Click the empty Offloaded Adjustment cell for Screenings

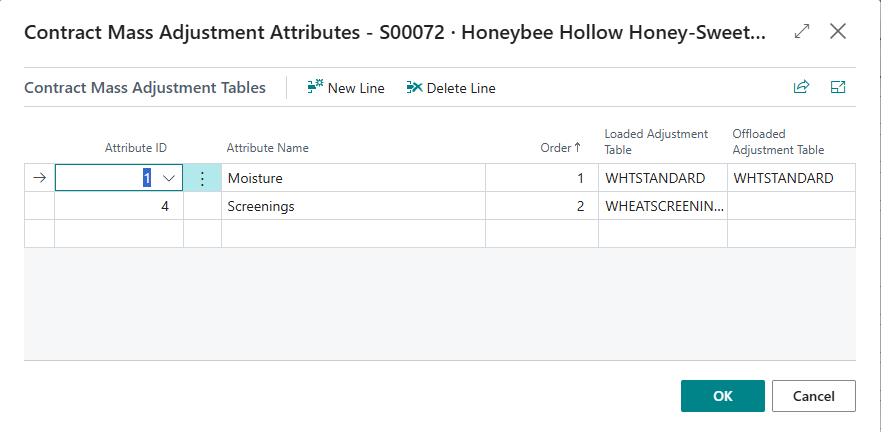click(790, 206)
